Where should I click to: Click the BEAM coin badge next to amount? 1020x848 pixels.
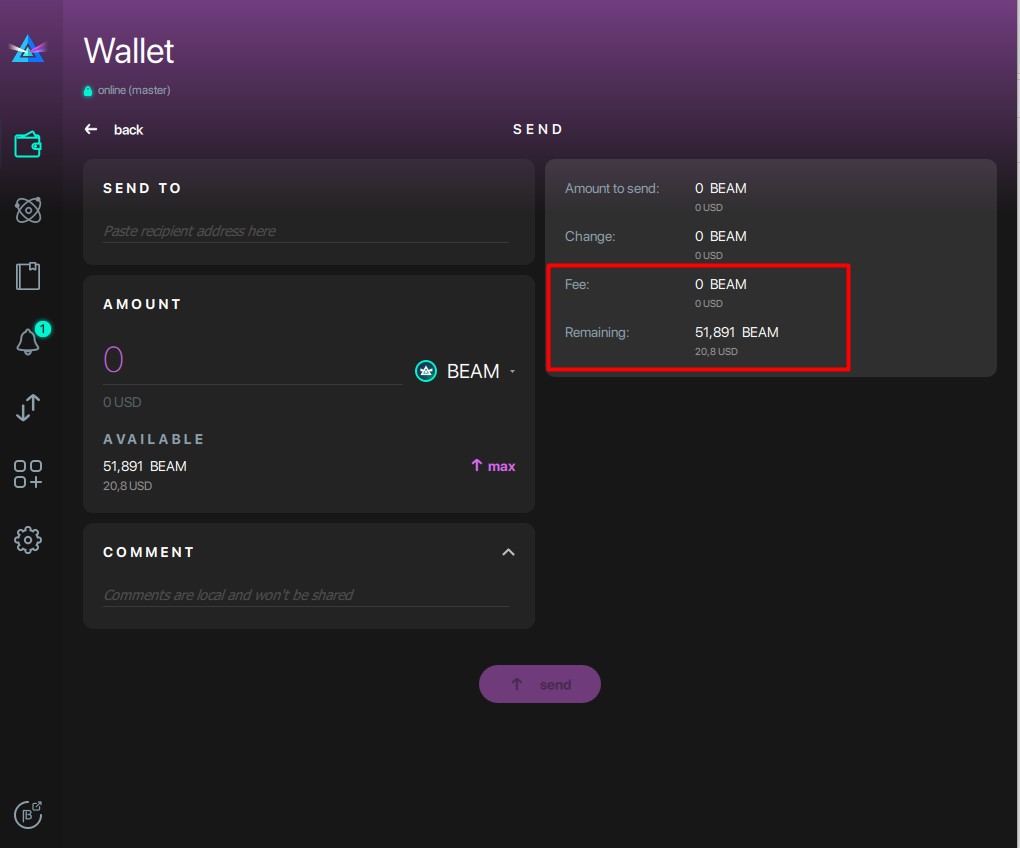425,370
